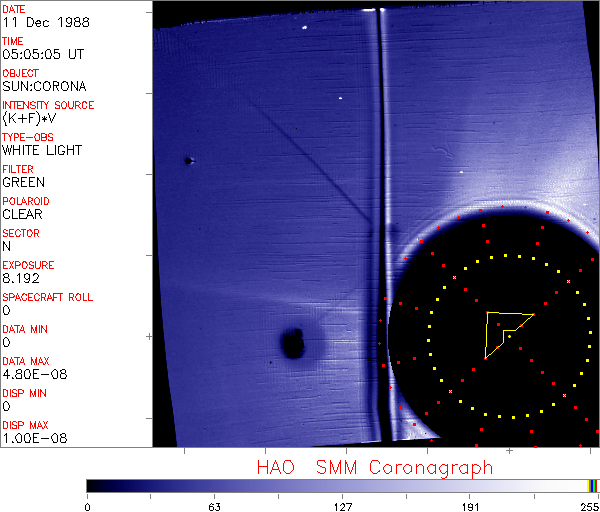Viewport: 600px width, 512px height.
Task: Click the 'CLEAR' polaroid value
Action: pos(22,214)
